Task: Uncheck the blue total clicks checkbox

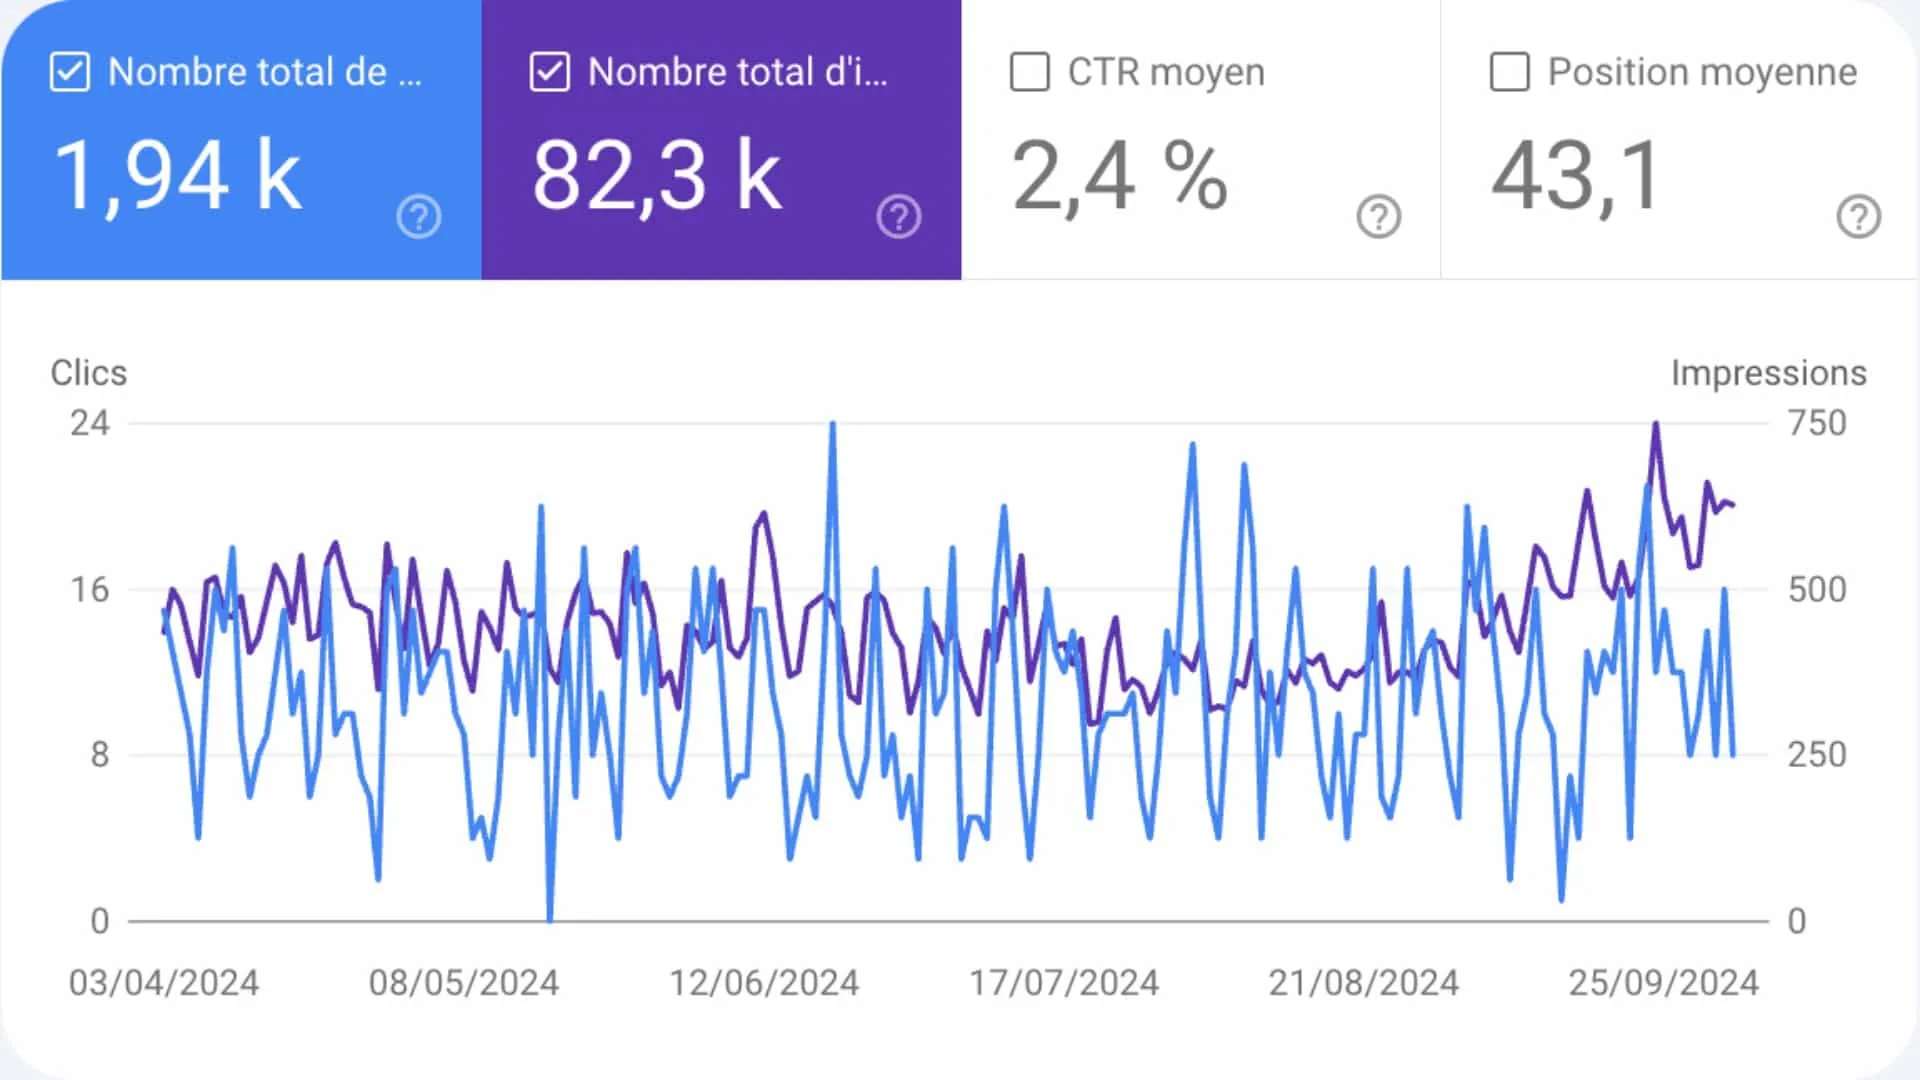Action: pyautogui.click(x=70, y=72)
